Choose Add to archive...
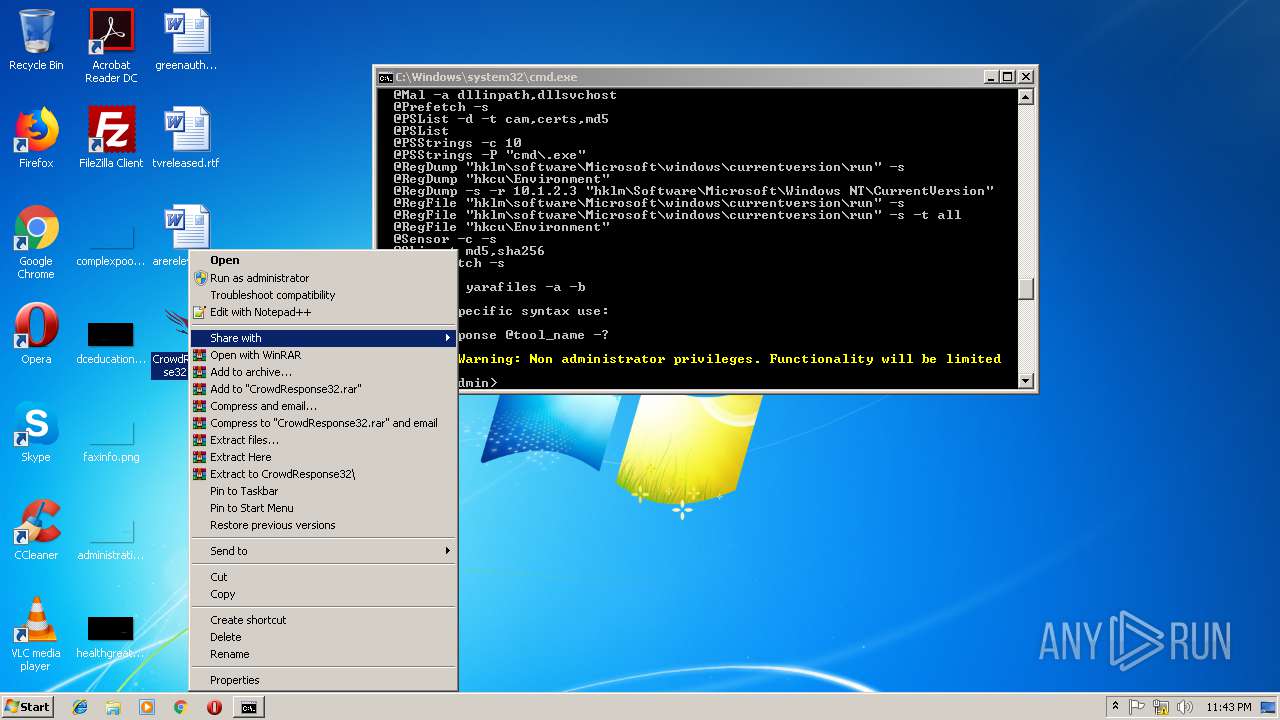Image resolution: width=1280 pixels, height=720 pixels. coord(324,372)
